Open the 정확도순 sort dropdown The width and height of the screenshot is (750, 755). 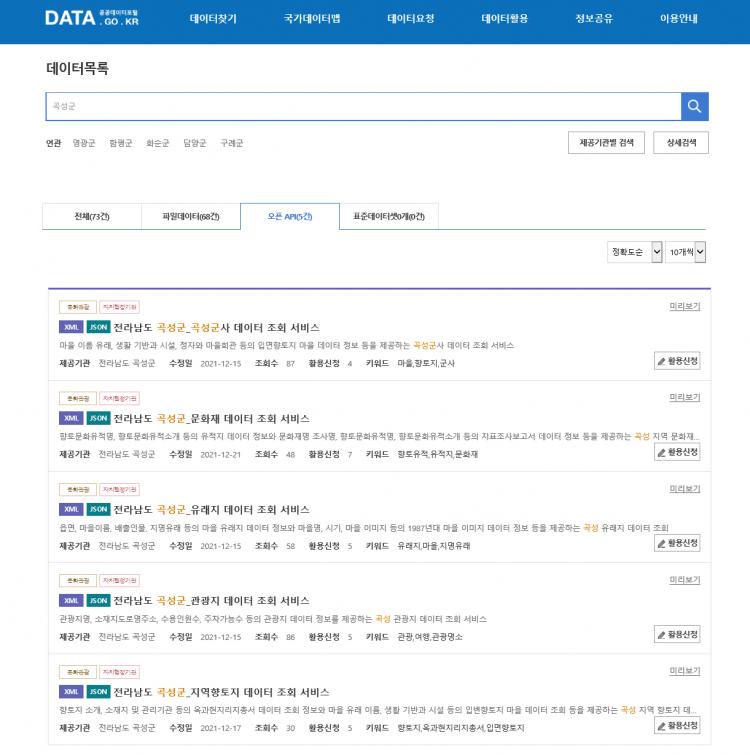coord(635,252)
